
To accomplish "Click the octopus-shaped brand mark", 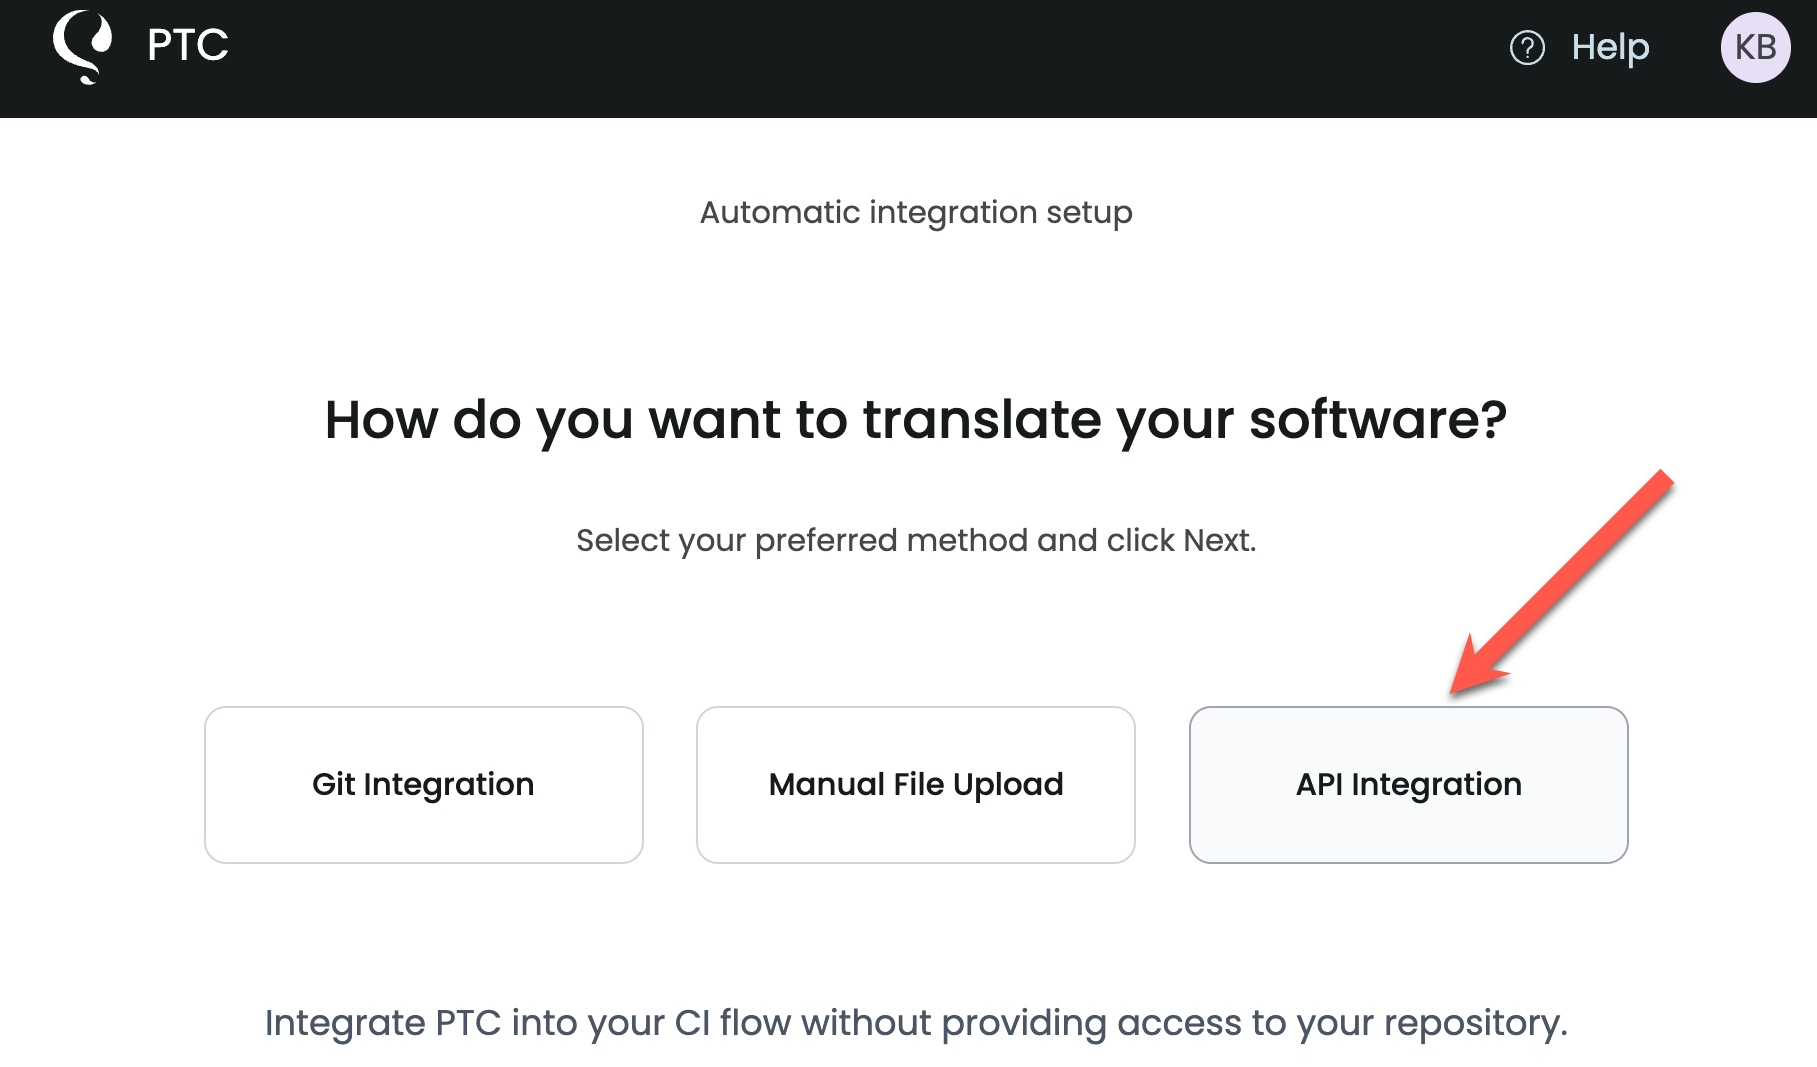I will 85,45.
